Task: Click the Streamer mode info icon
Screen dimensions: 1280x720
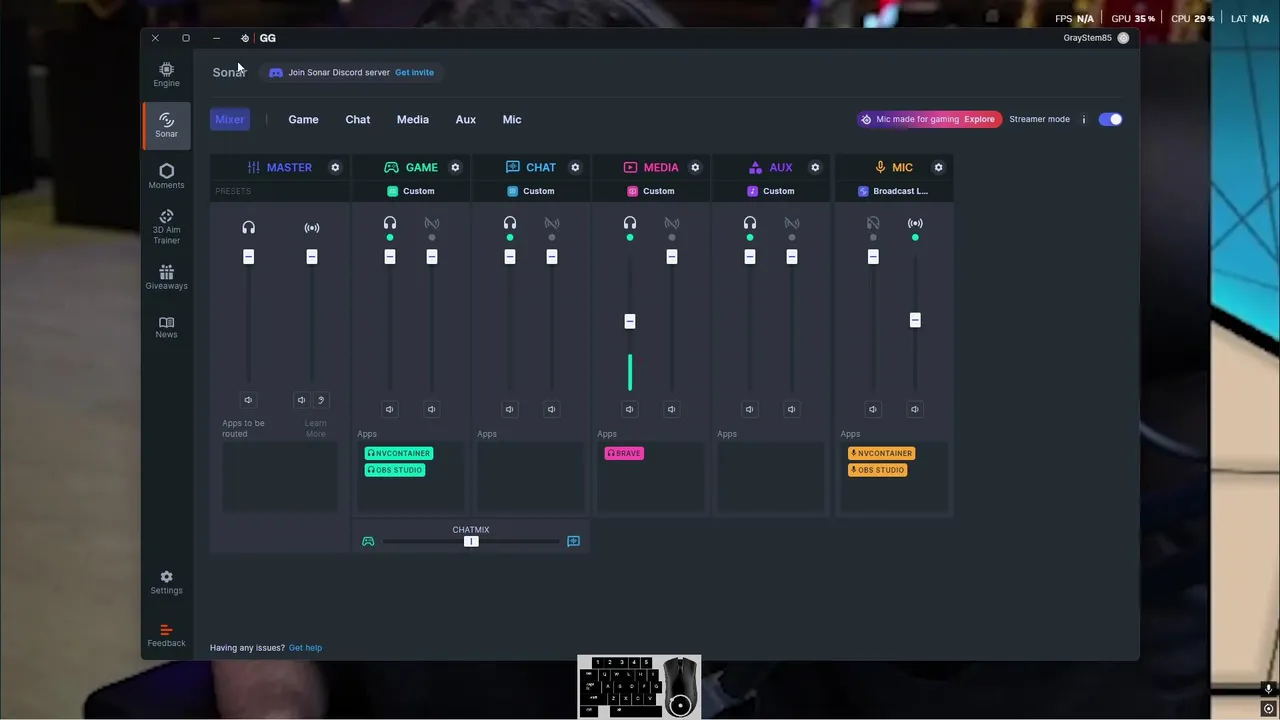Action: [x=1083, y=119]
